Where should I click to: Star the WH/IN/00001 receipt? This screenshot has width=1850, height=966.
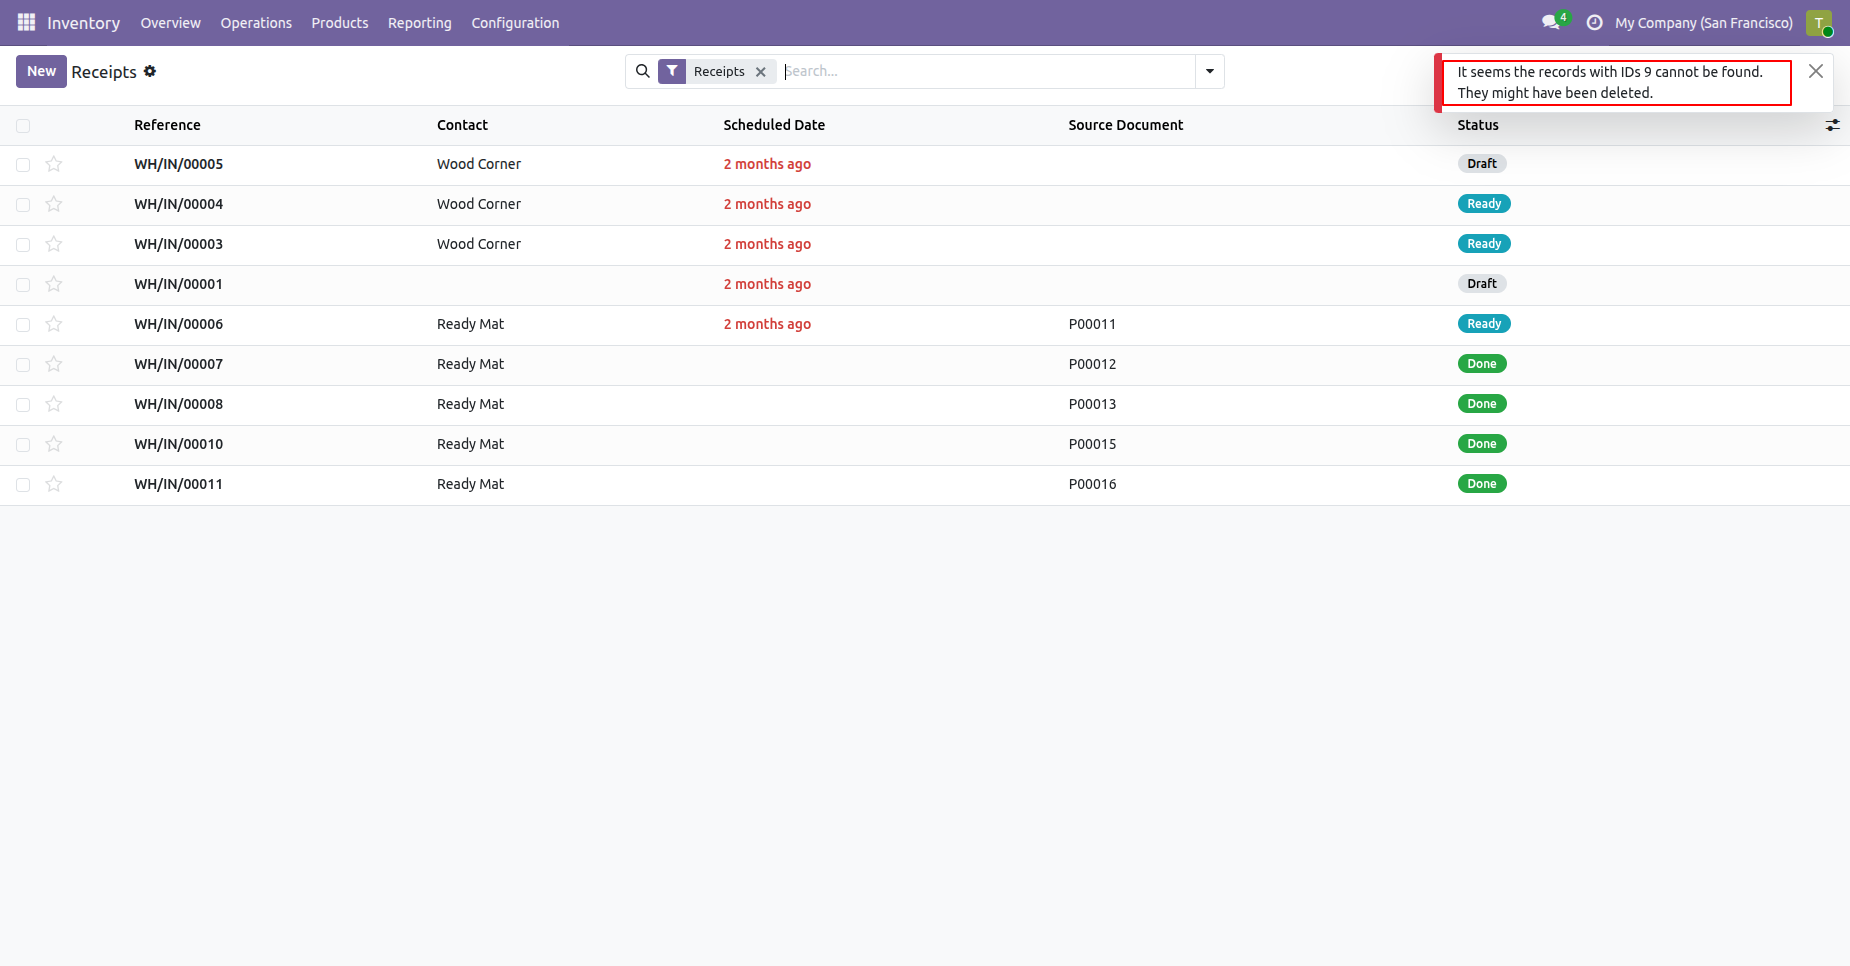pos(54,284)
